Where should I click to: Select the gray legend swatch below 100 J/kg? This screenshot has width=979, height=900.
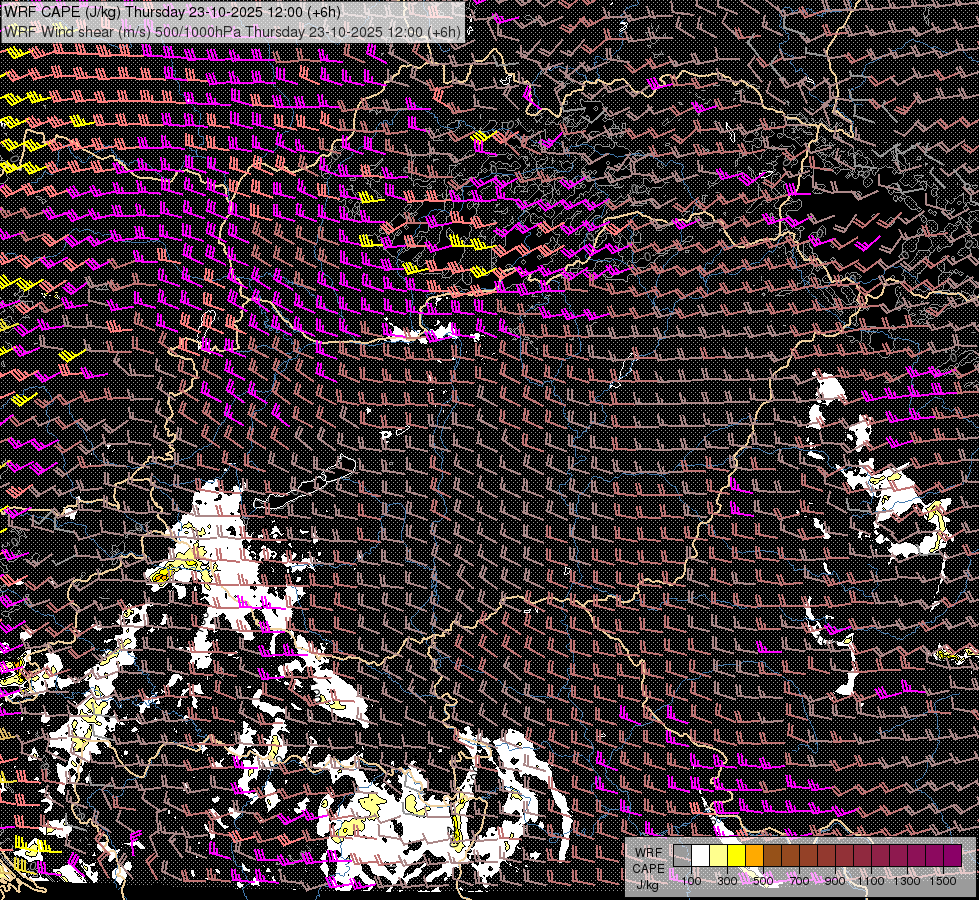(682, 855)
